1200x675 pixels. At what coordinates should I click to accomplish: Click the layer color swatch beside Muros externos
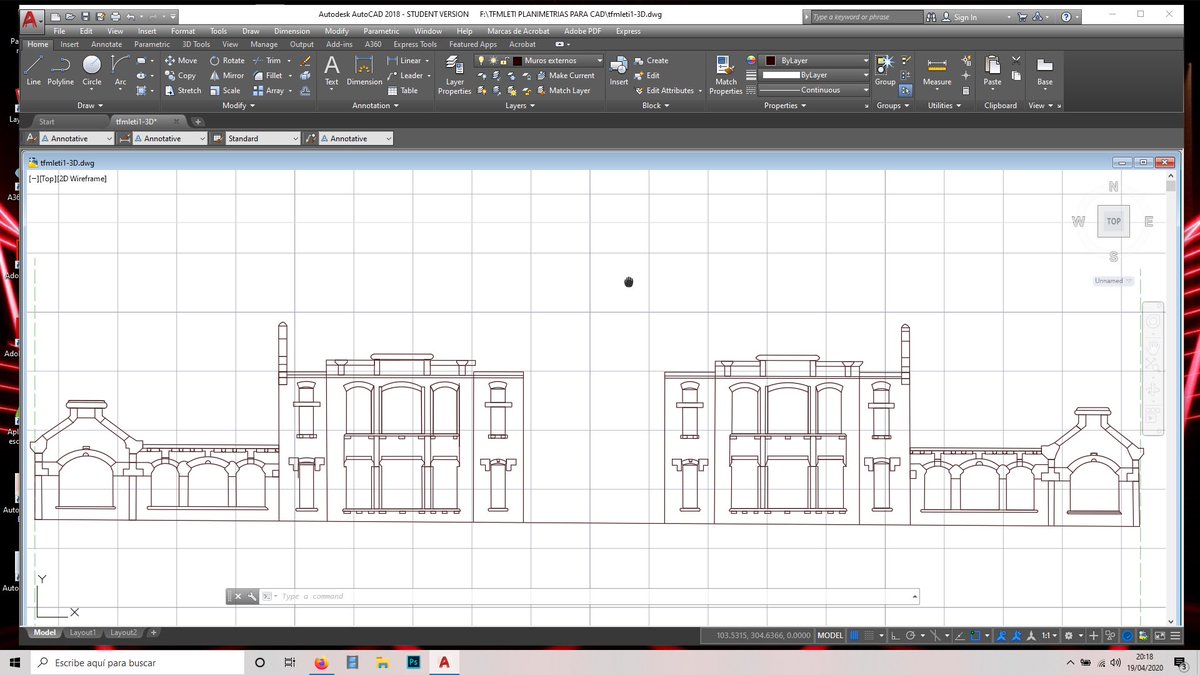517,60
